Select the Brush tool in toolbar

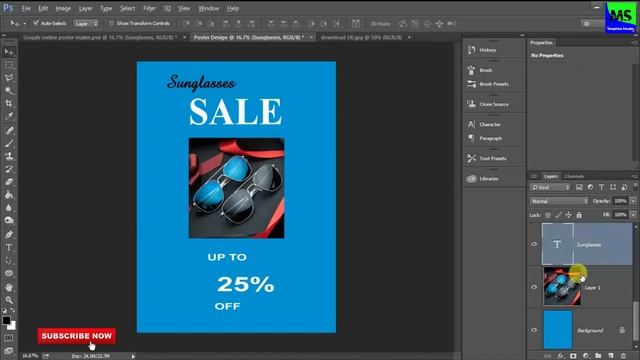tap(9, 143)
